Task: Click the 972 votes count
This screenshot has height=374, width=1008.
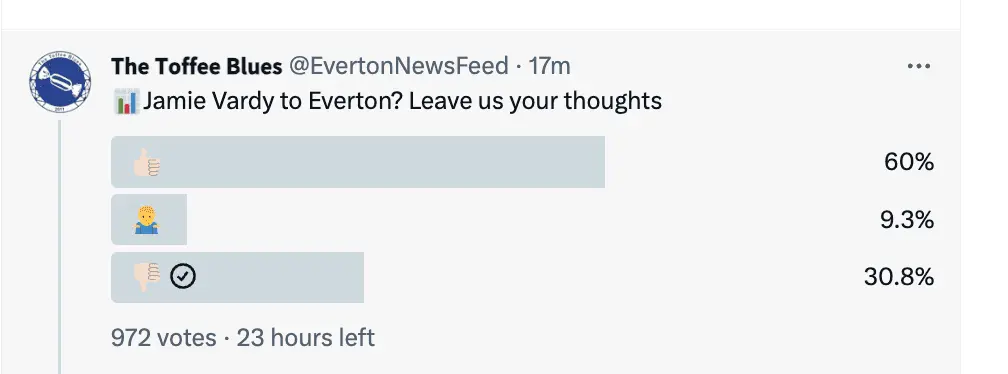Action: 164,337
